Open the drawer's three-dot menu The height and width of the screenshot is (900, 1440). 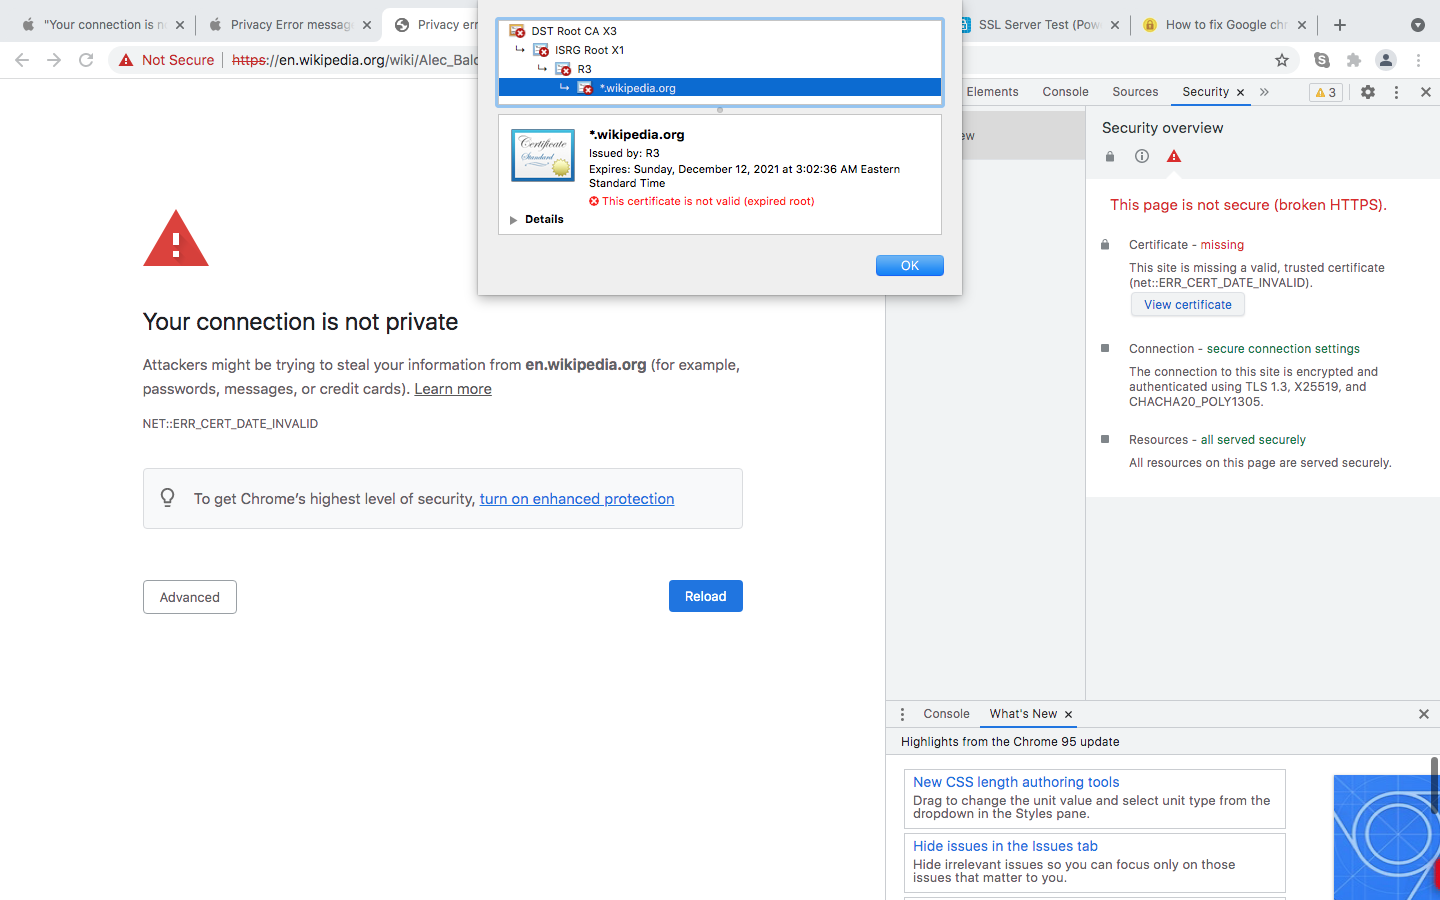pyautogui.click(x=902, y=714)
